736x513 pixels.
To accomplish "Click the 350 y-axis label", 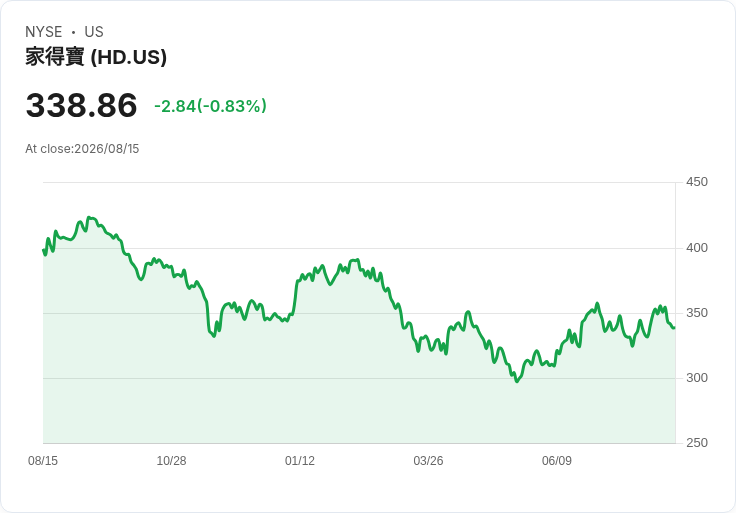I will [x=697, y=313].
